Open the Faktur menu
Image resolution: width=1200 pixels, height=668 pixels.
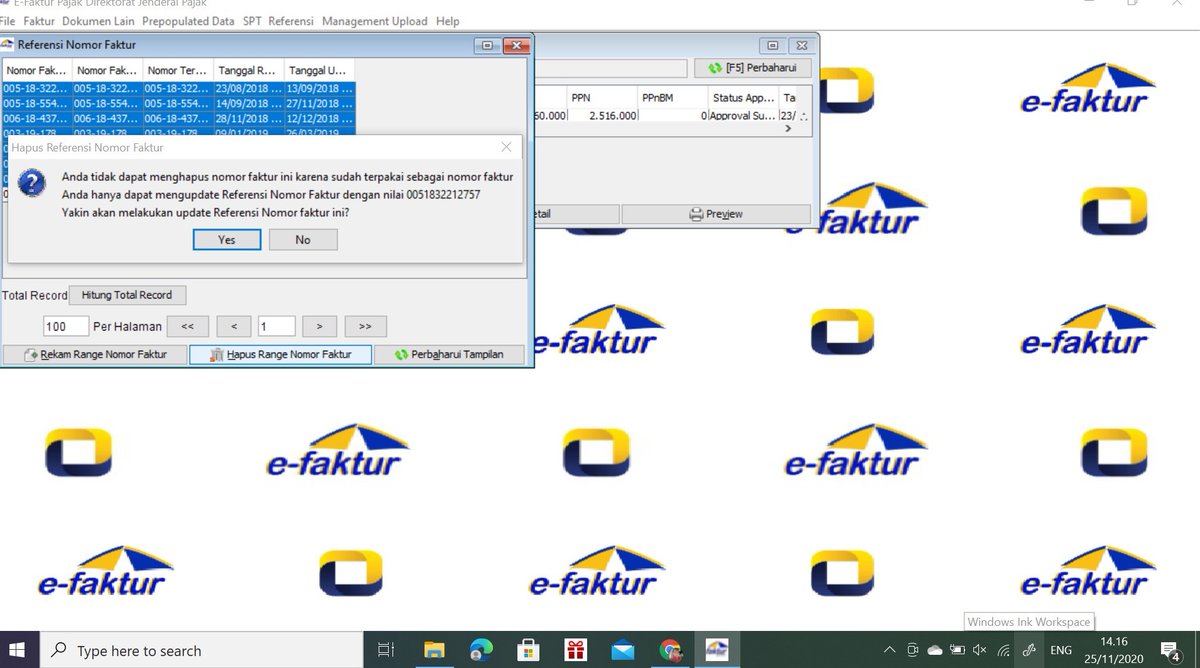tap(38, 21)
